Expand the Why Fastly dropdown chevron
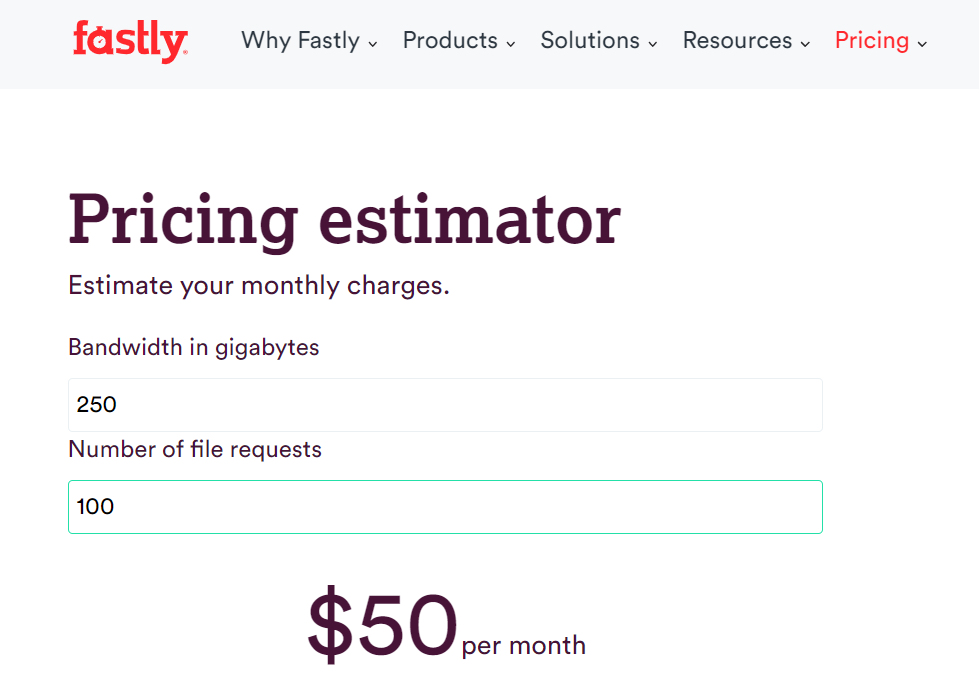 click(374, 44)
